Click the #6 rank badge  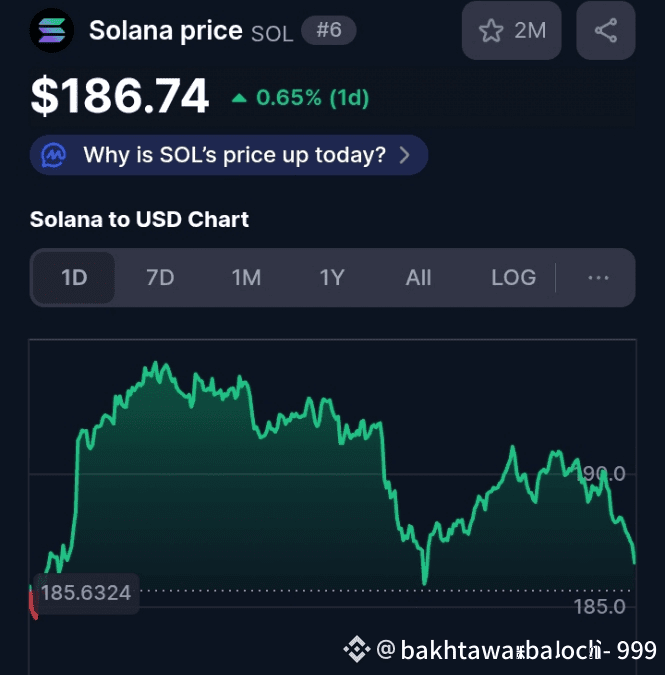point(329,30)
